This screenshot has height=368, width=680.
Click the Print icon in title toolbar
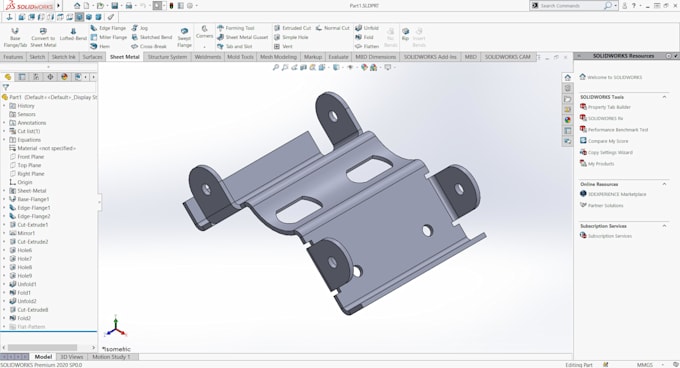[129, 6]
